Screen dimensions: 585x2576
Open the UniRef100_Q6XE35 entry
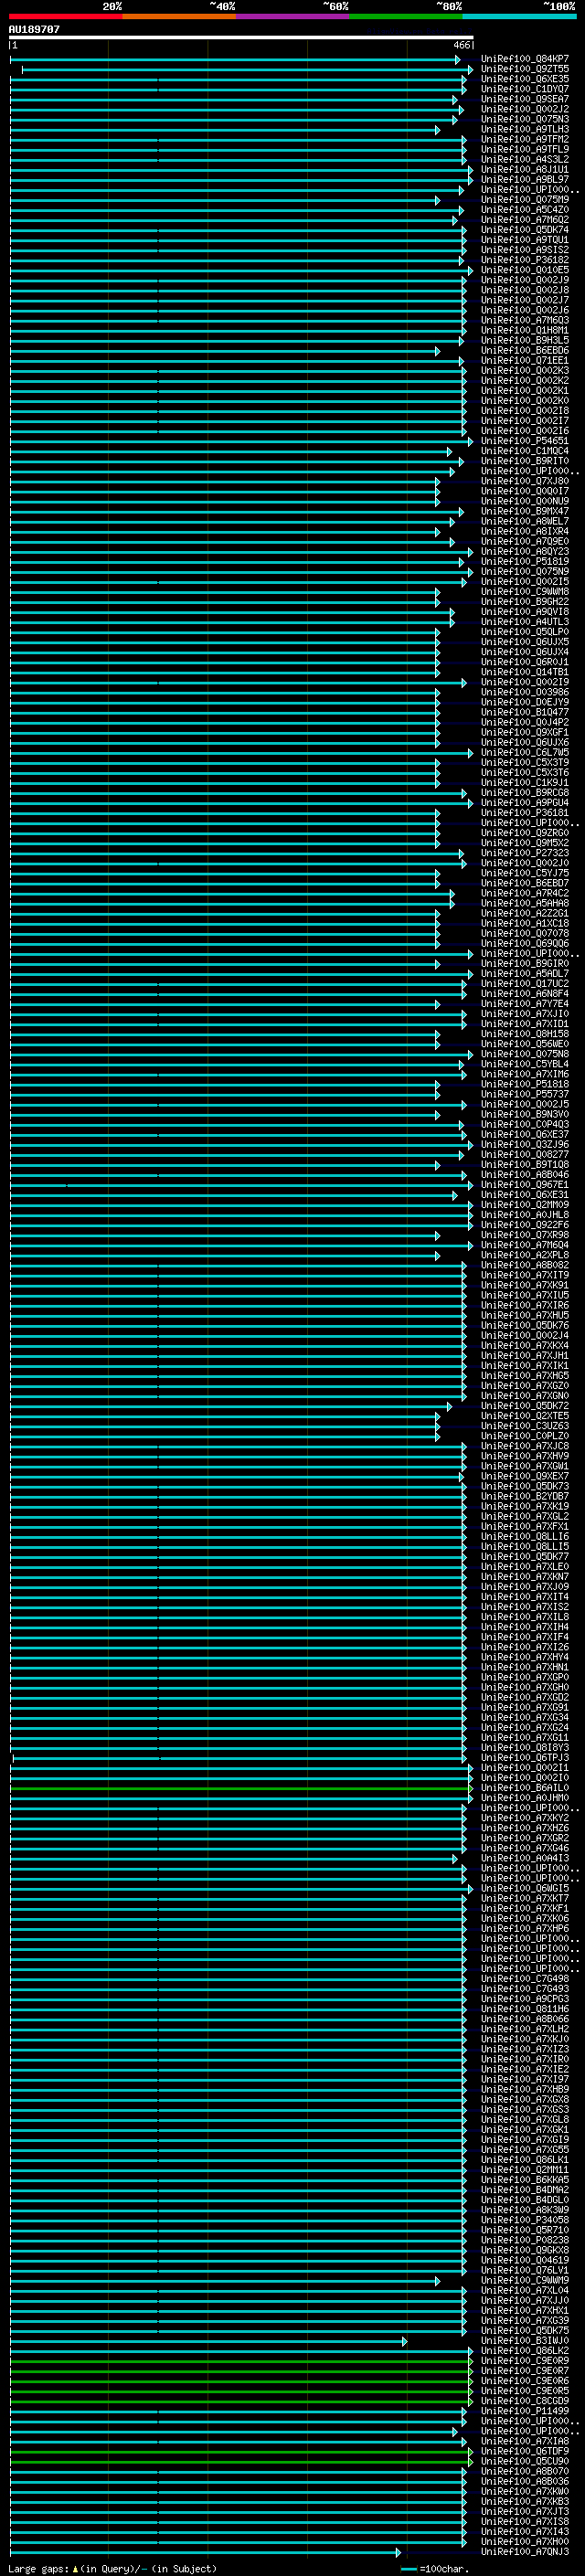click(525, 79)
